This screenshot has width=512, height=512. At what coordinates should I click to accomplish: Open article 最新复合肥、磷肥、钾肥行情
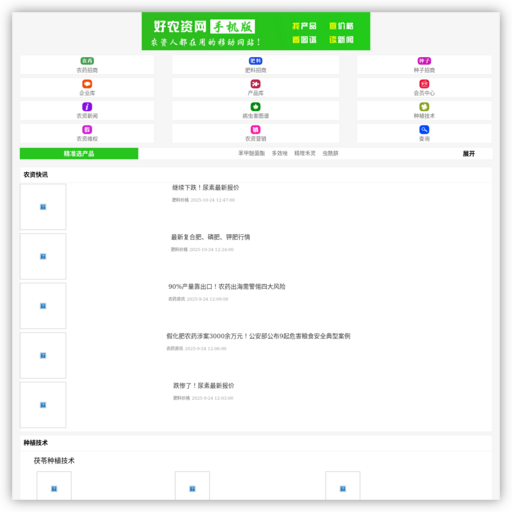pyautogui.click(x=211, y=237)
